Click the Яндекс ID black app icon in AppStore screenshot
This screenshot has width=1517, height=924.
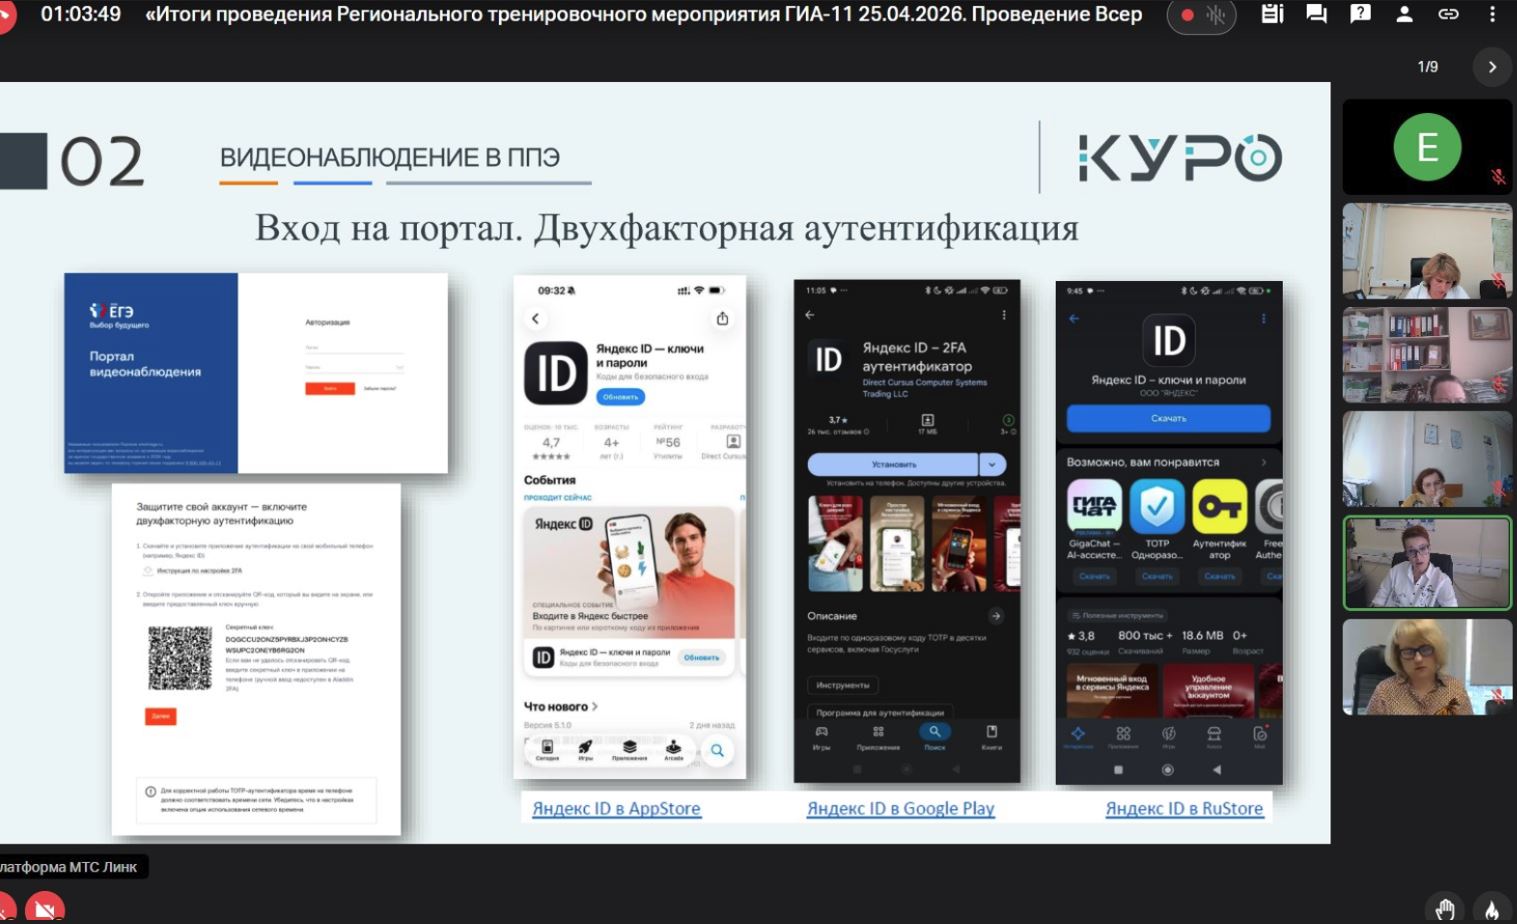(556, 373)
